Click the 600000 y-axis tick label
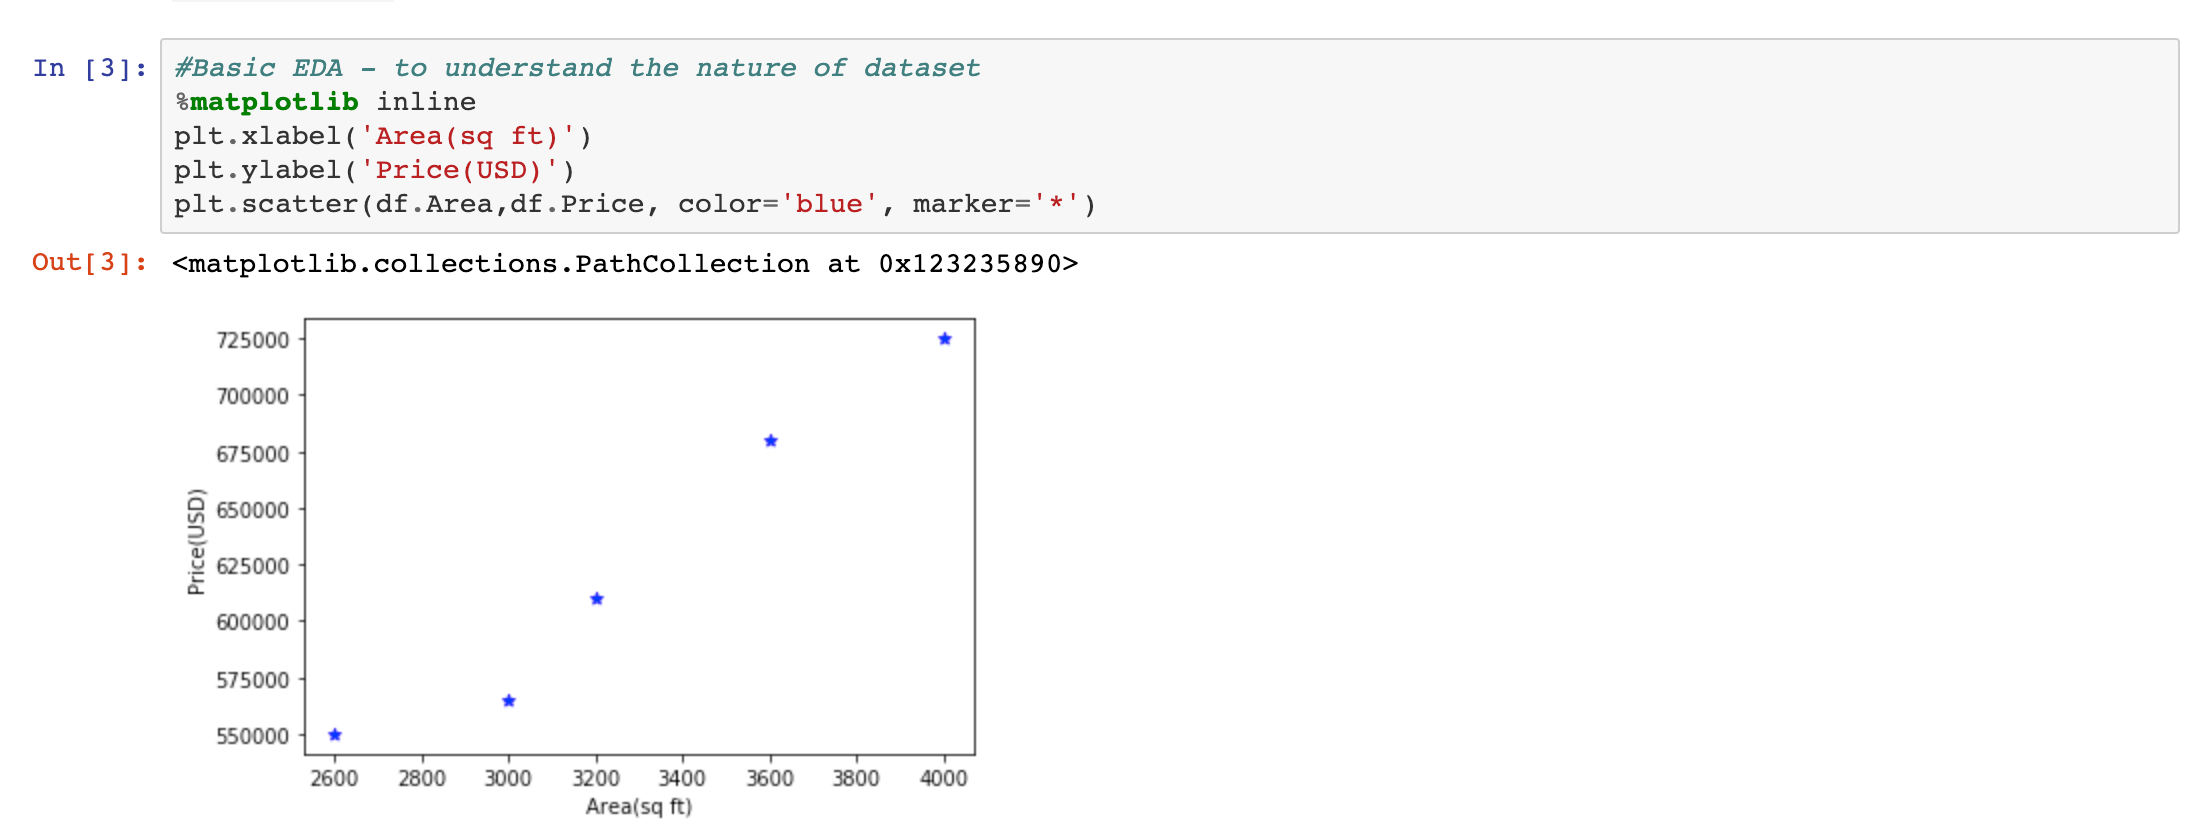 253,622
